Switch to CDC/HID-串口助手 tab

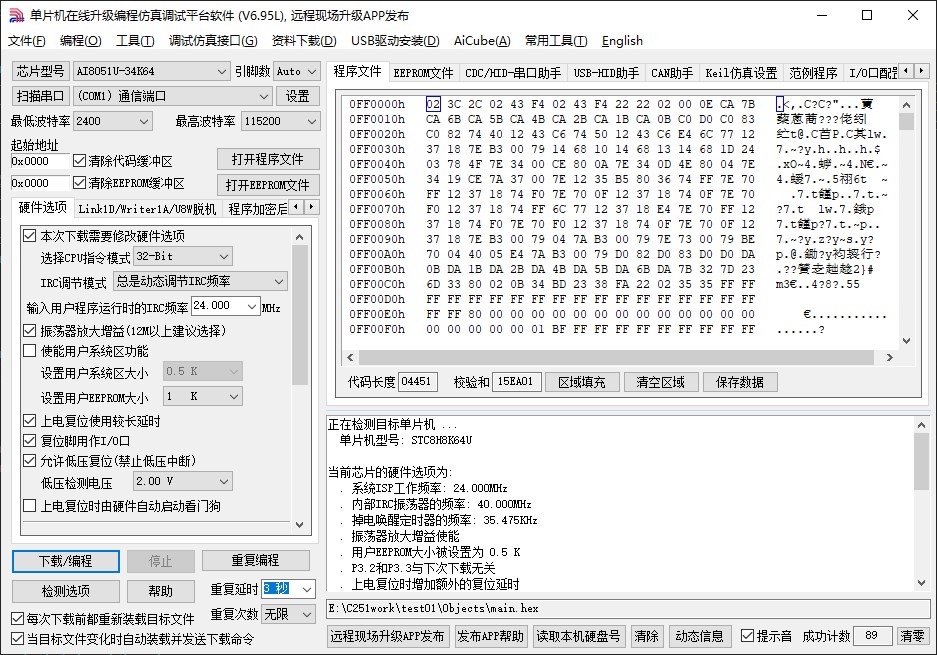513,73
